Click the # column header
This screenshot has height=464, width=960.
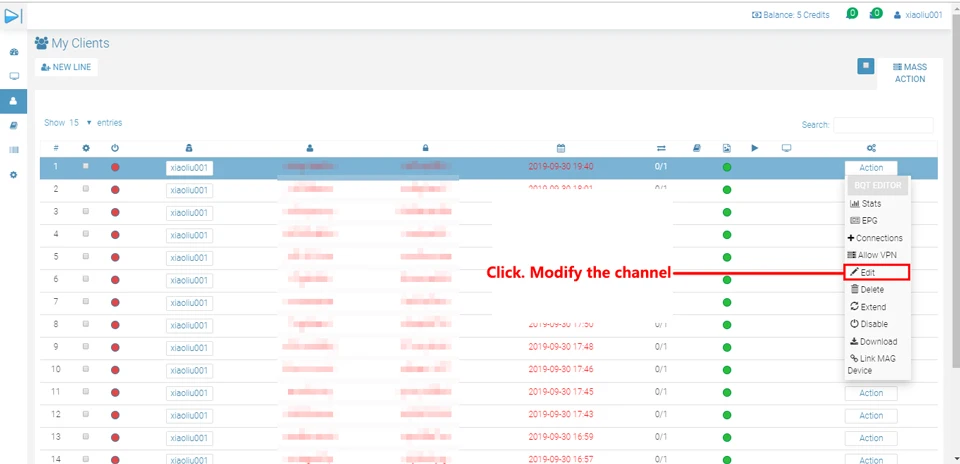[56, 148]
